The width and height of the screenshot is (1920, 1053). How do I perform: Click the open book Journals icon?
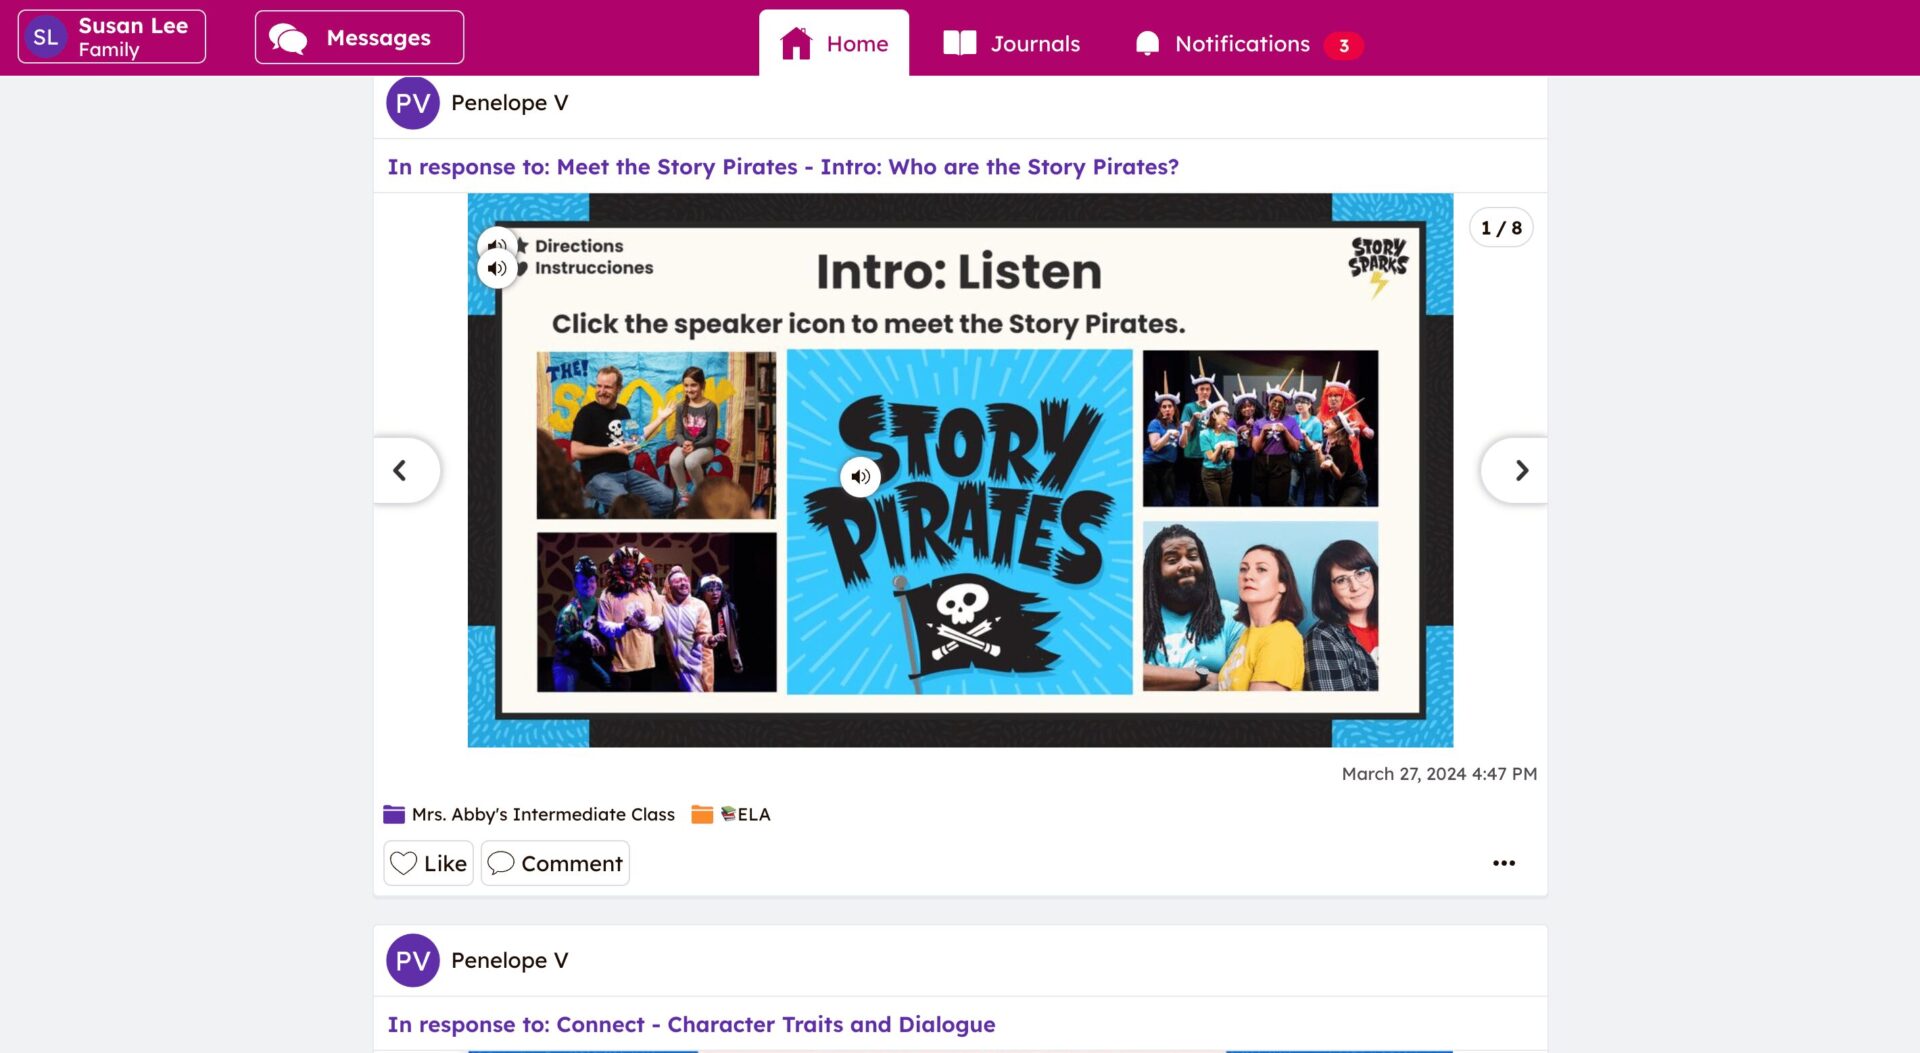click(x=960, y=43)
